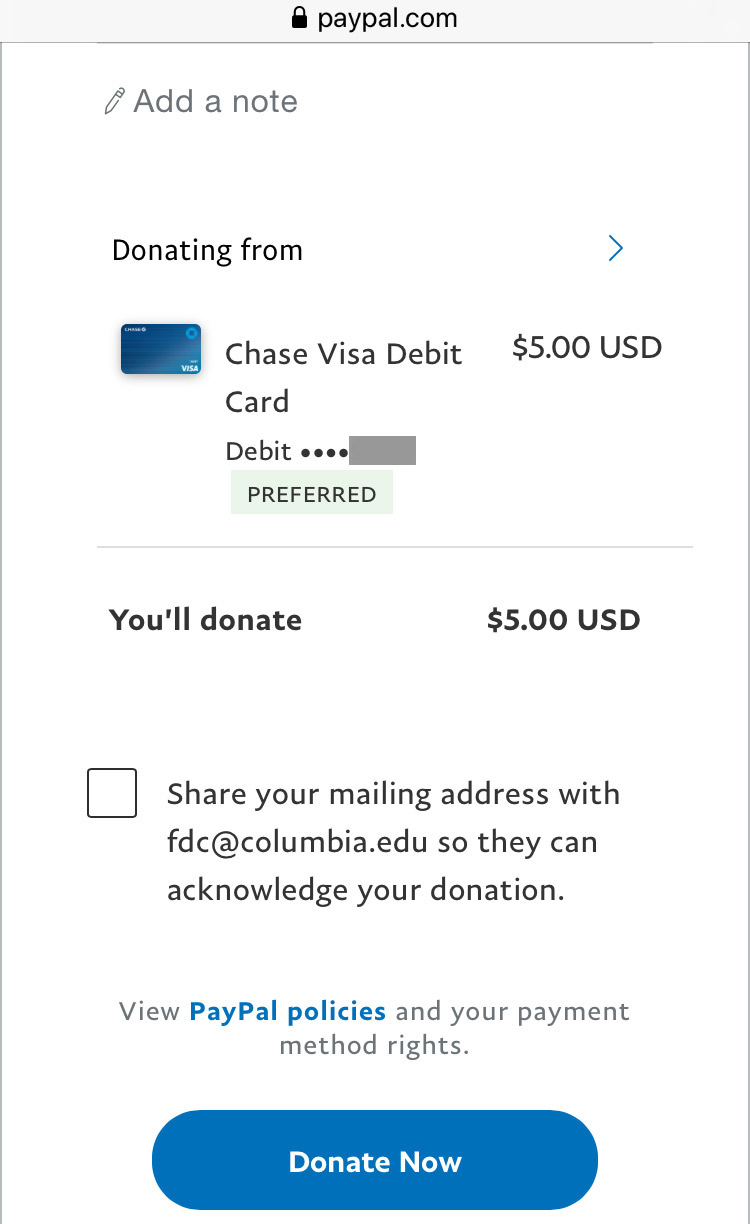
Task: Select the bold $5.00 USD donation total
Action: [x=564, y=619]
